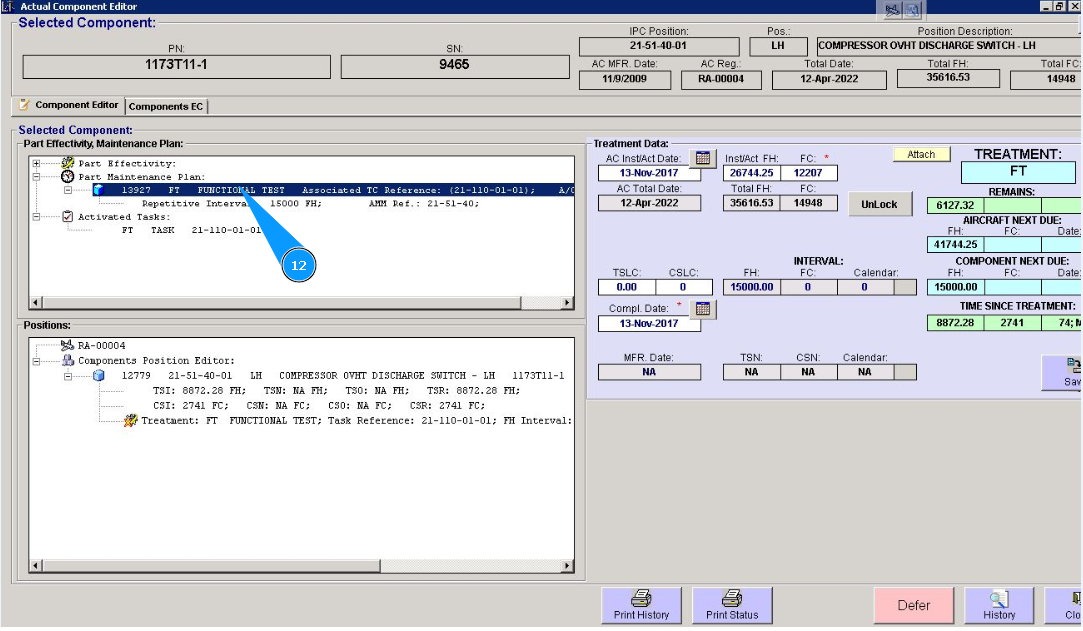Image resolution: width=1083 pixels, height=631 pixels.
Task: Switch to Component Editor tab
Action: click(x=68, y=105)
